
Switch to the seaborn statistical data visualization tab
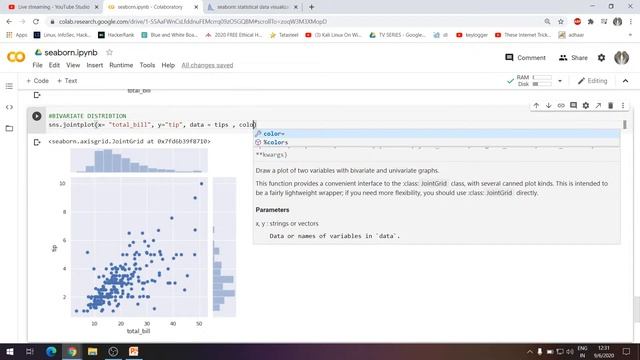point(253,7)
